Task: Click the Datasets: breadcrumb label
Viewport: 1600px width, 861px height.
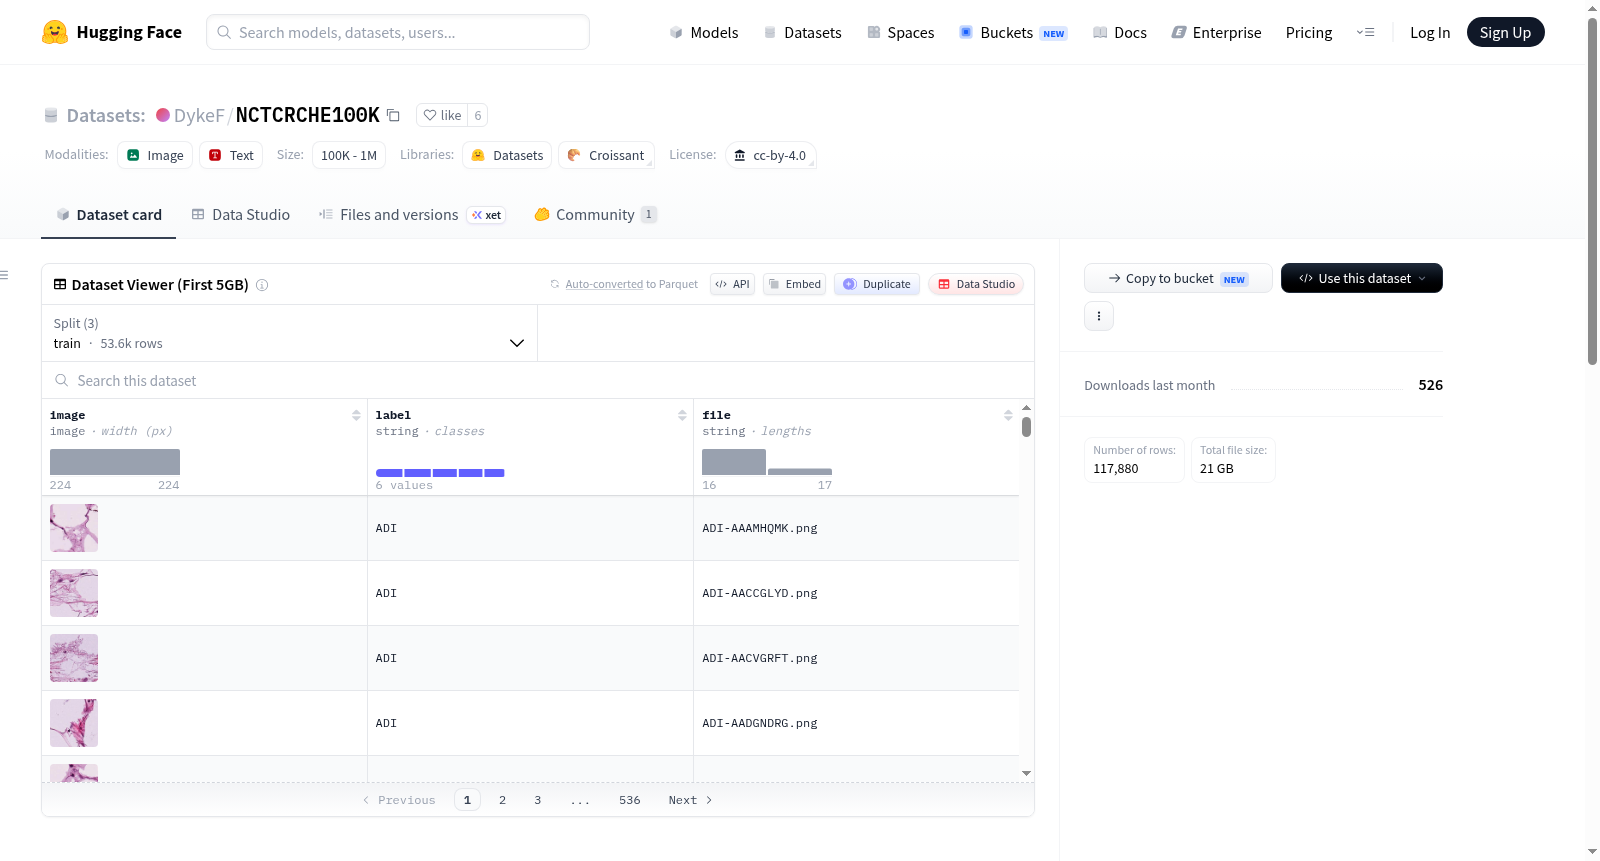Action: pyautogui.click(x=106, y=115)
